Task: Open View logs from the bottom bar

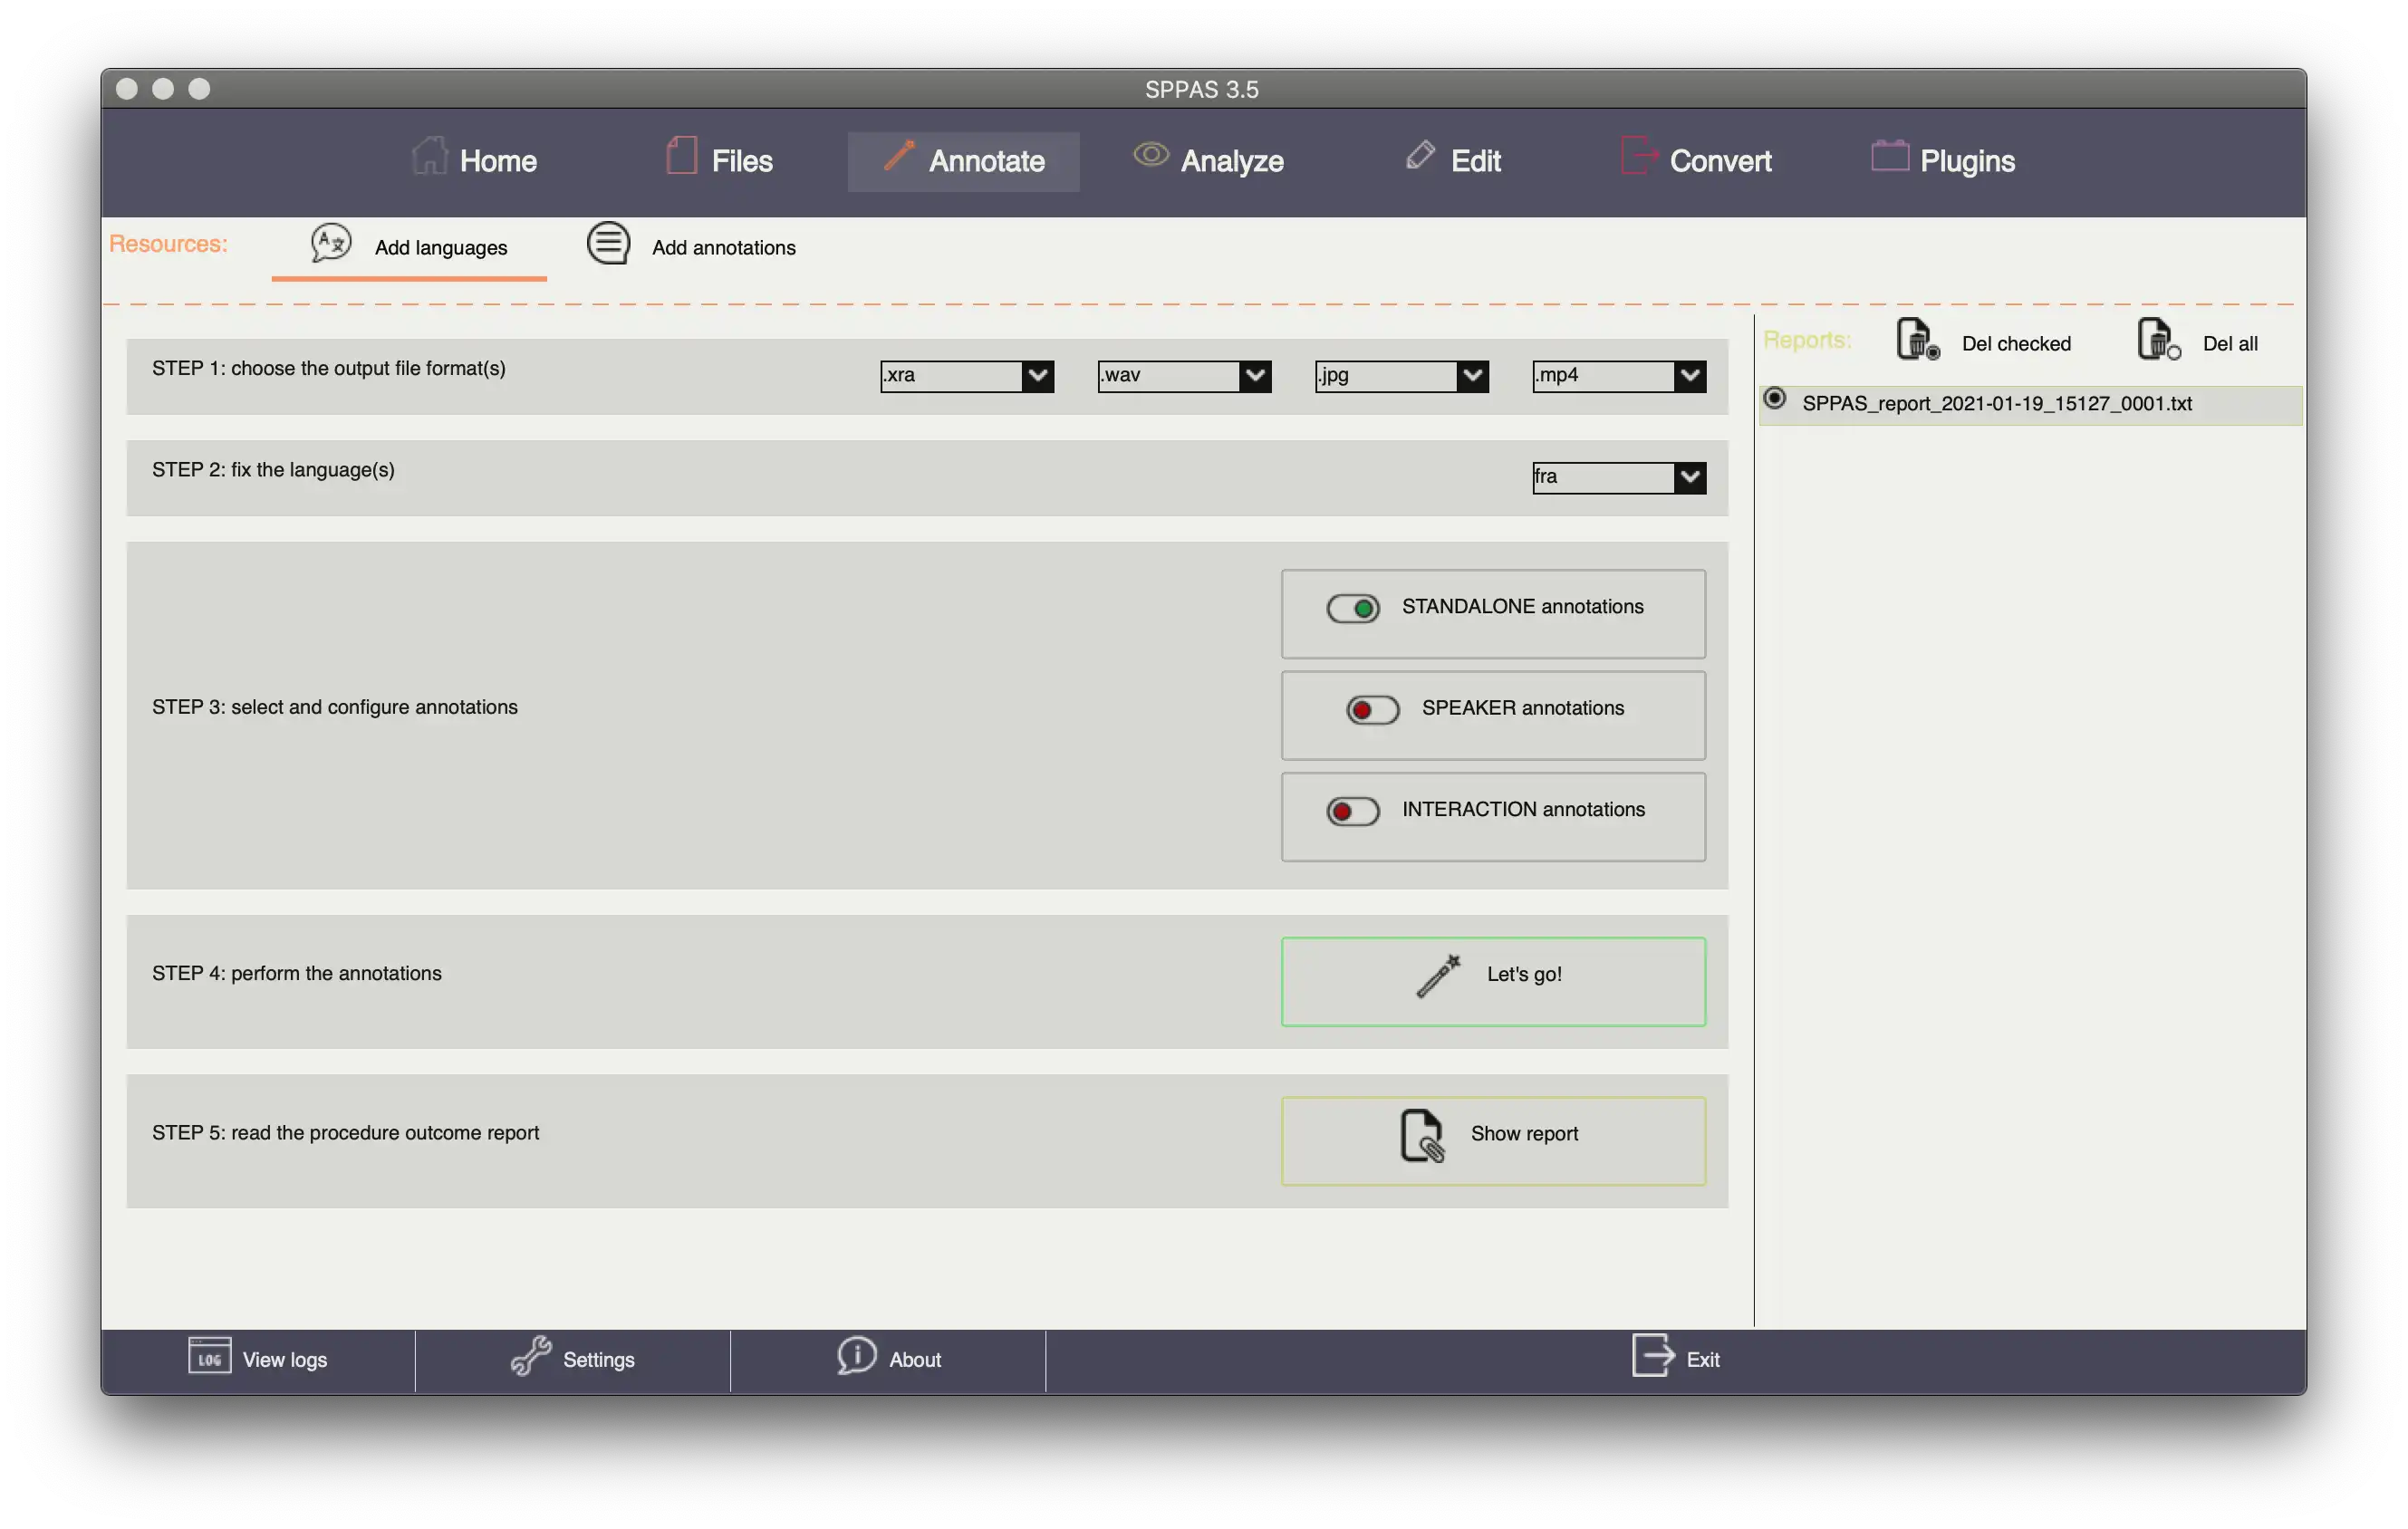Action: click(x=258, y=1358)
